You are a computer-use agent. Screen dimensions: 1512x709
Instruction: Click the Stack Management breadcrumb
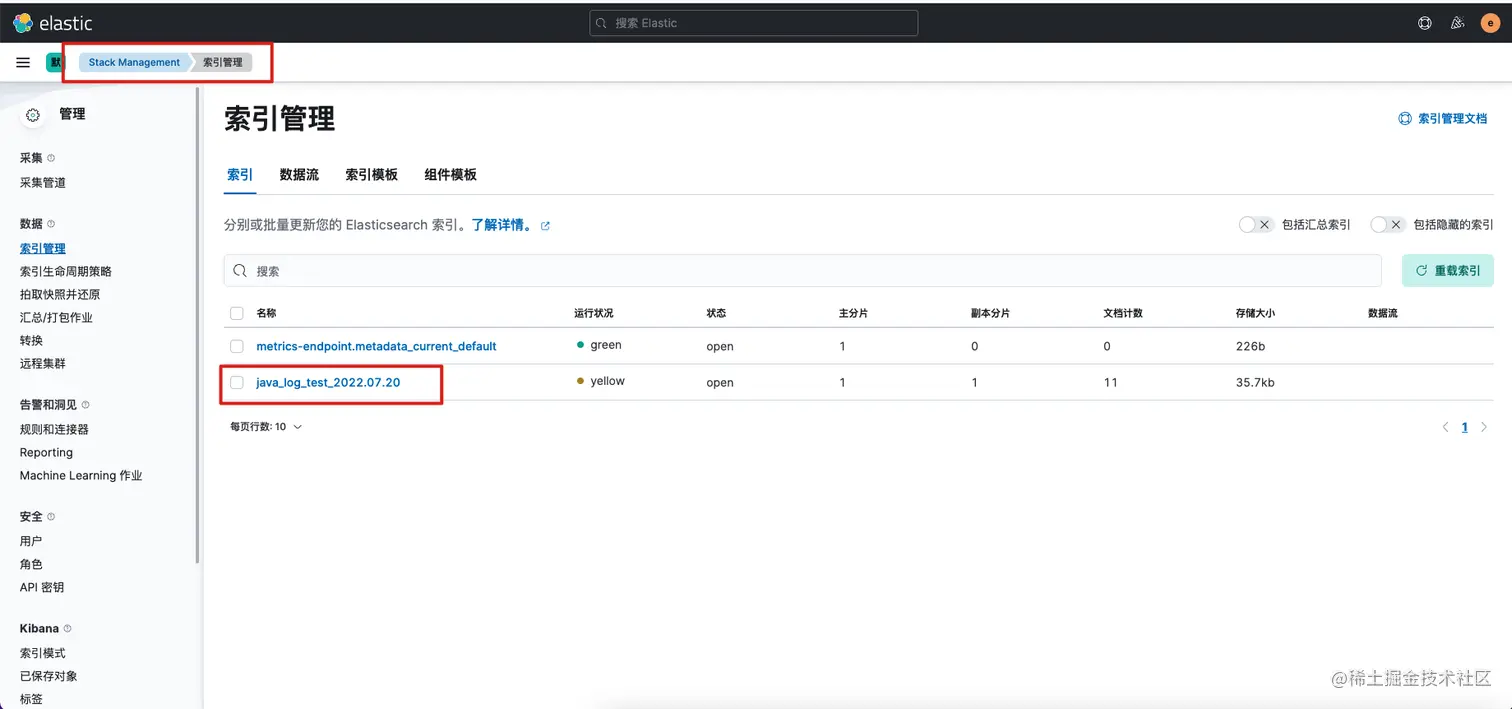[134, 62]
